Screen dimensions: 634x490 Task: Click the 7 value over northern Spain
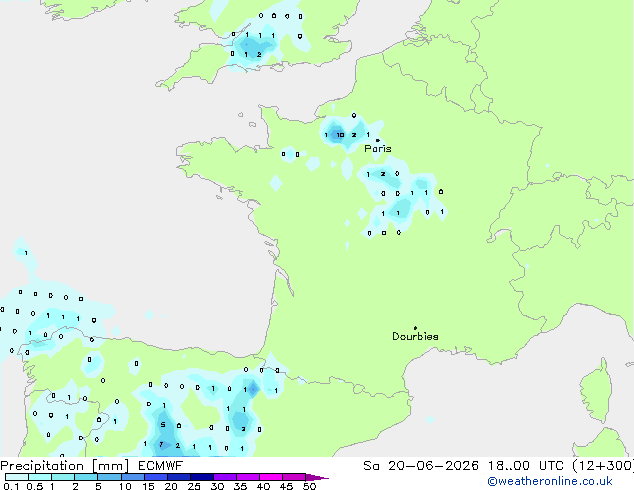point(161,445)
